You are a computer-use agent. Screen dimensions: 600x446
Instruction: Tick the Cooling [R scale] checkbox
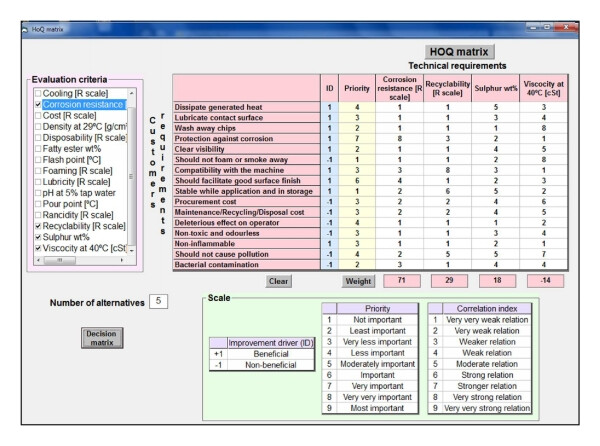point(38,93)
